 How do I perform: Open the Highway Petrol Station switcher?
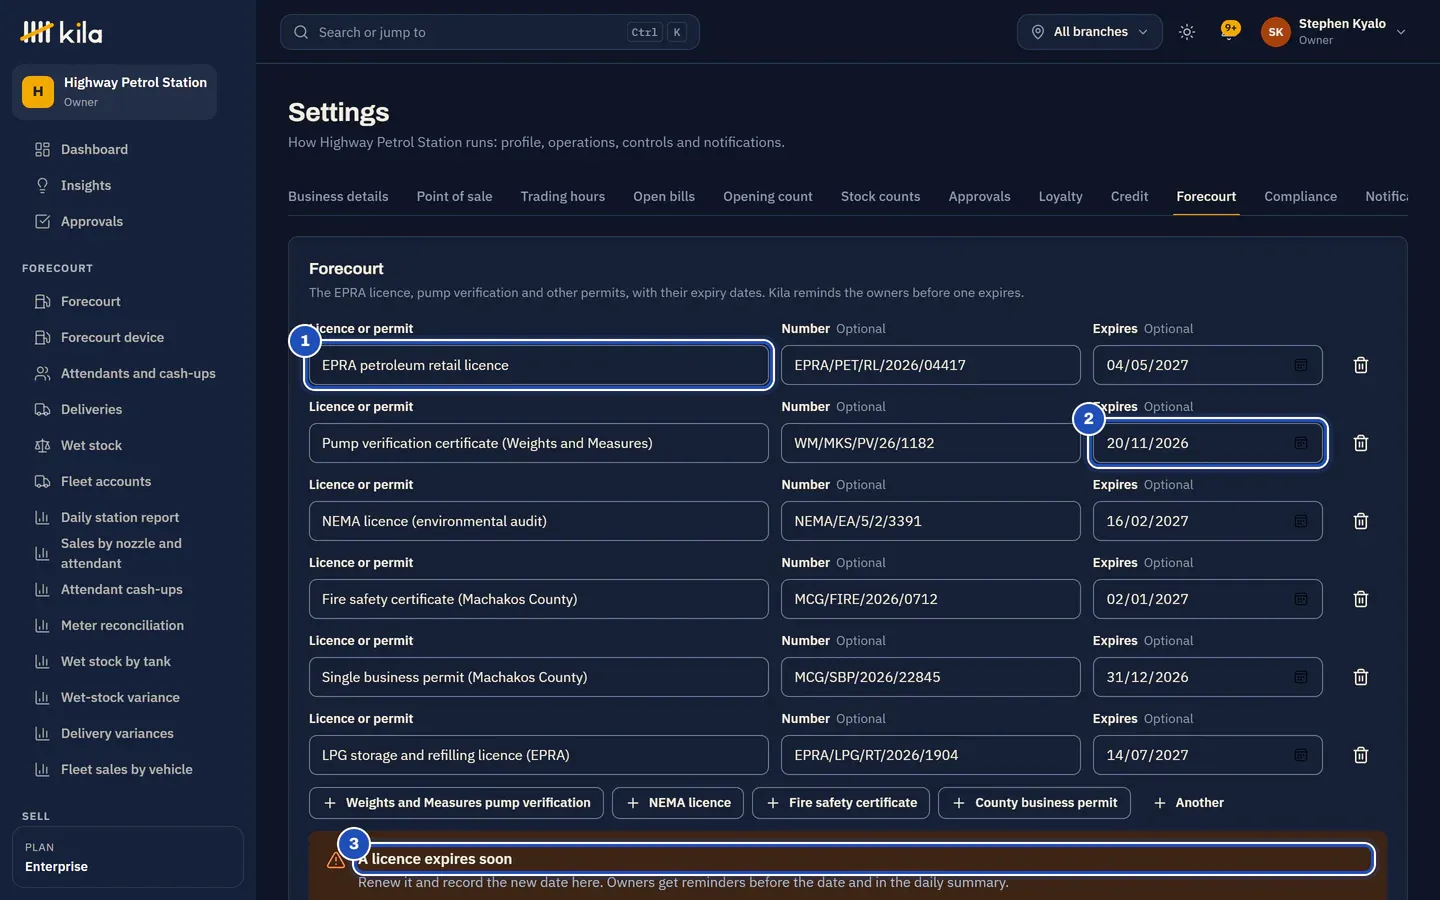[114, 92]
